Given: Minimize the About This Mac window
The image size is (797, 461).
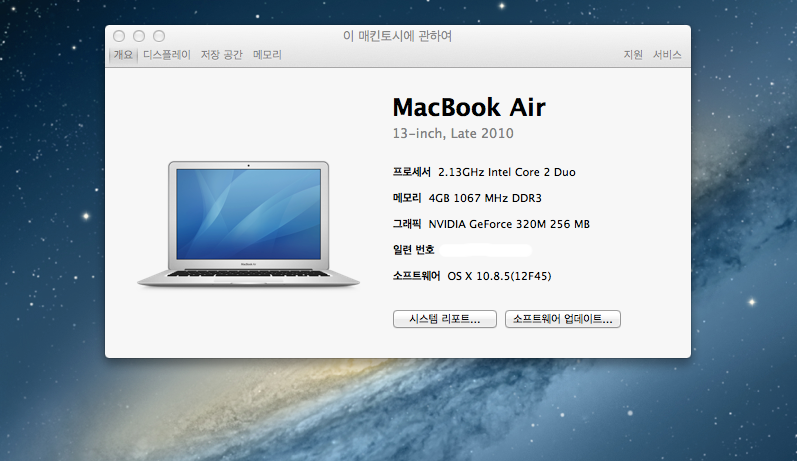Looking at the screenshot, I should coord(139,36).
